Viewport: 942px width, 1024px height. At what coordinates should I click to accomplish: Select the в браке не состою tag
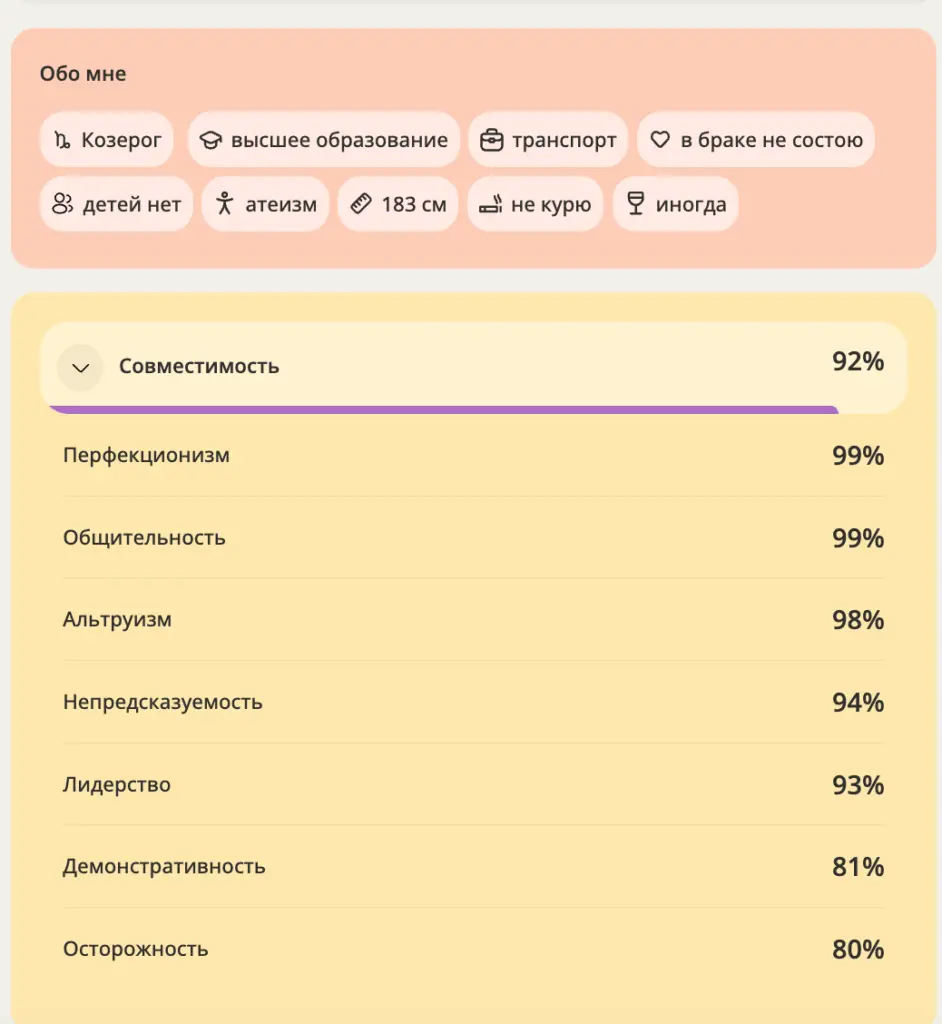[x=756, y=140]
